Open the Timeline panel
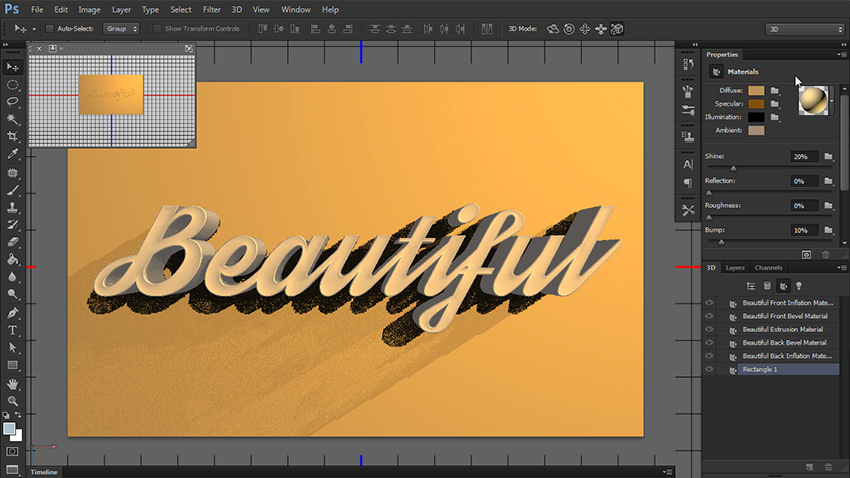The height and width of the screenshot is (478, 850). (44, 472)
